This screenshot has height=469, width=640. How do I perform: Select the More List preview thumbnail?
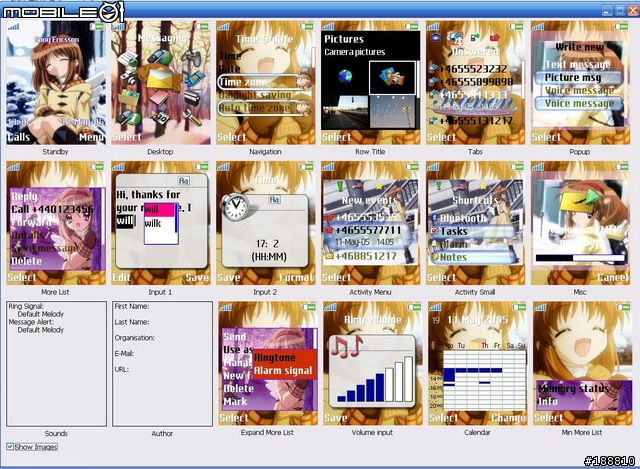pos(56,223)
